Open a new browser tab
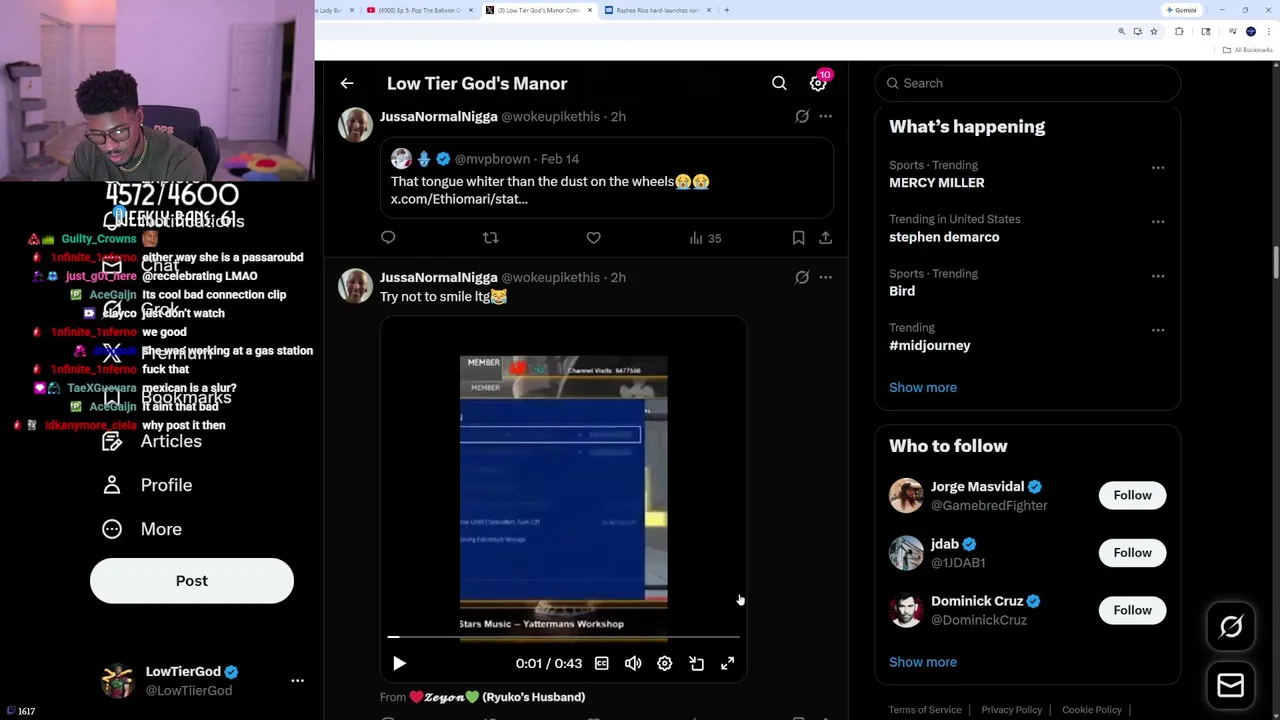This screenshot has height=720, width=1280. click(x=727, y=10)
